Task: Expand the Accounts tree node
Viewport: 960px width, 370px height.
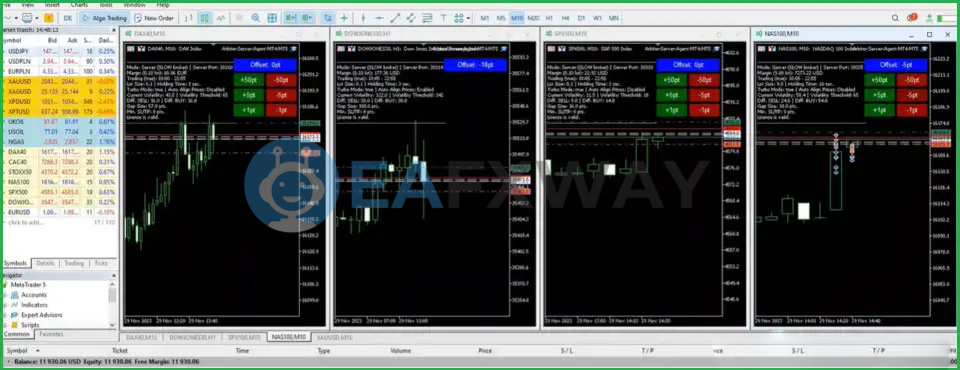Action: pos(6,295)
